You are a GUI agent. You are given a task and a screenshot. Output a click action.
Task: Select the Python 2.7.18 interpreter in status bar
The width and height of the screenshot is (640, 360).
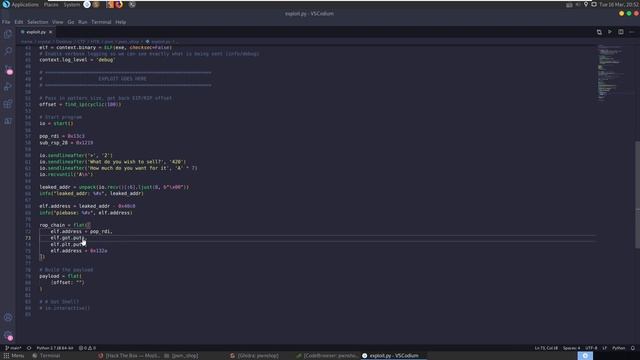pos(55,348)
